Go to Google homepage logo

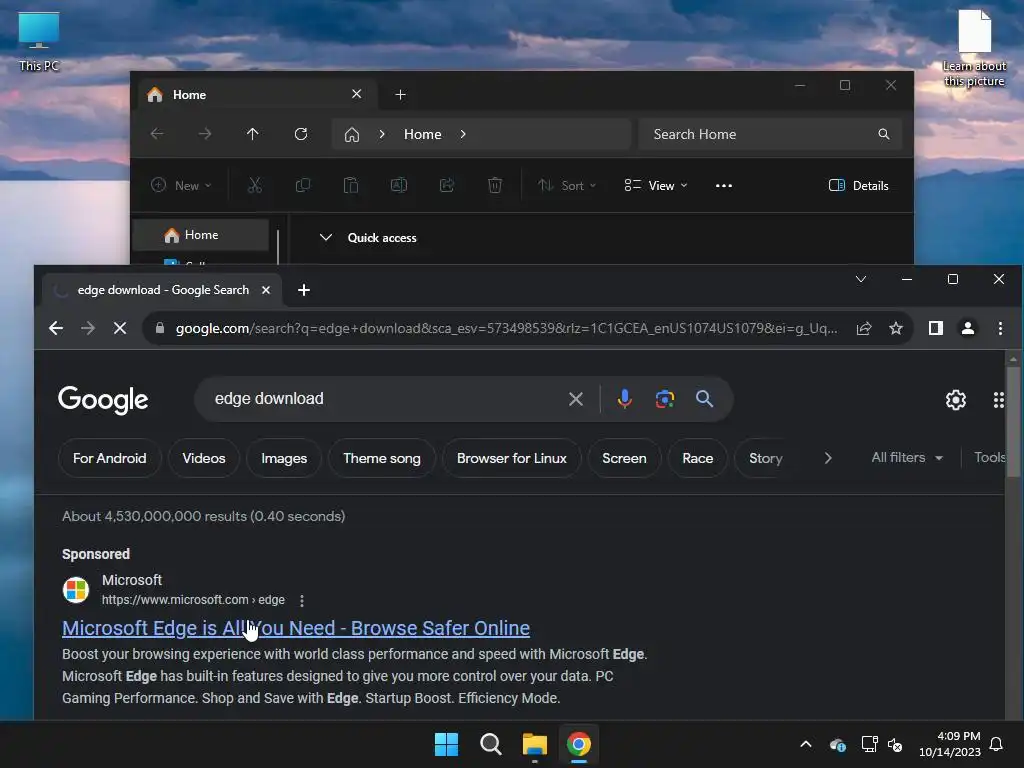pyautogui.click(x=103, y=400)
